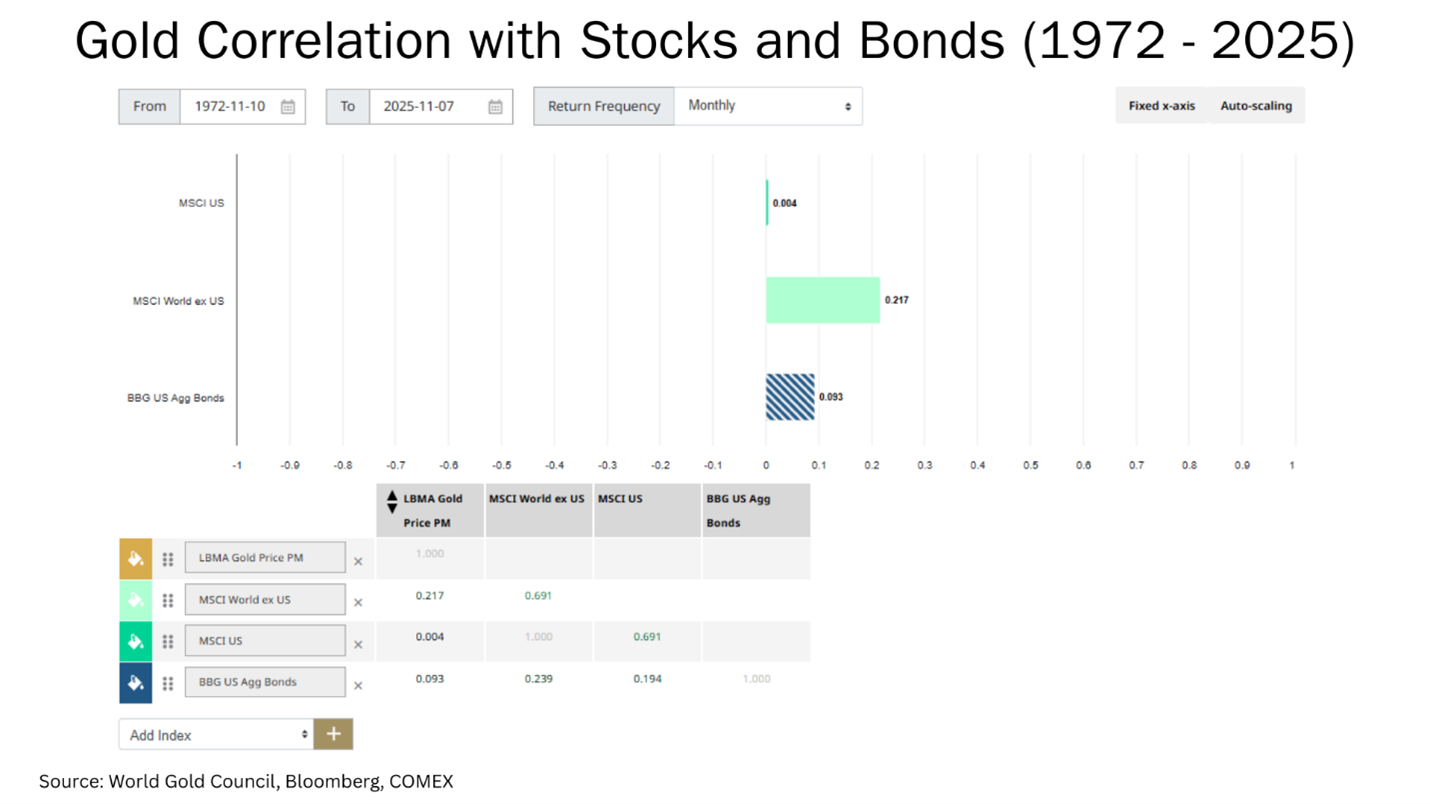The image size is (1430, 804).
Task: Select the MSCI World ex US bar in chart
Action: pyautogui.click(x=823, y=300)
